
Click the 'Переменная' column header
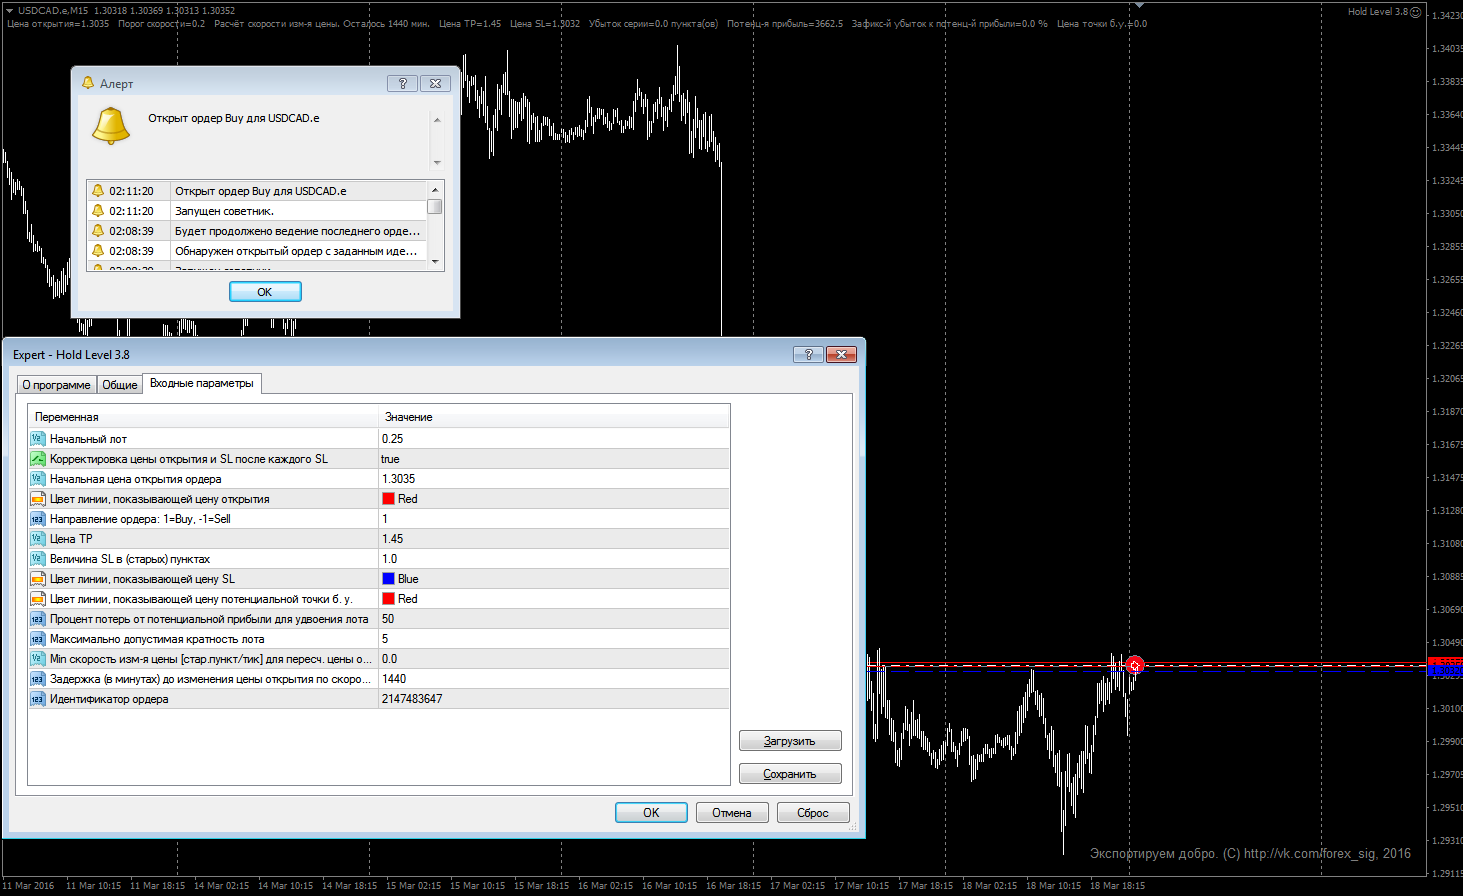click(203, 416)
